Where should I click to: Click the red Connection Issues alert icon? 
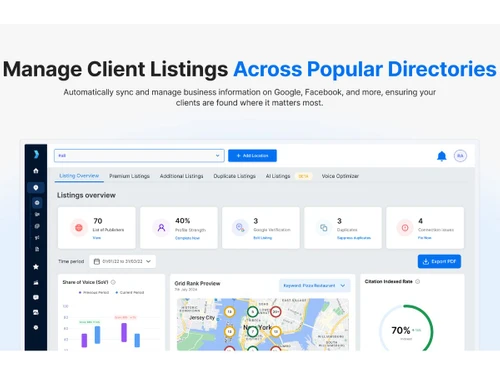tap(405, 228)
